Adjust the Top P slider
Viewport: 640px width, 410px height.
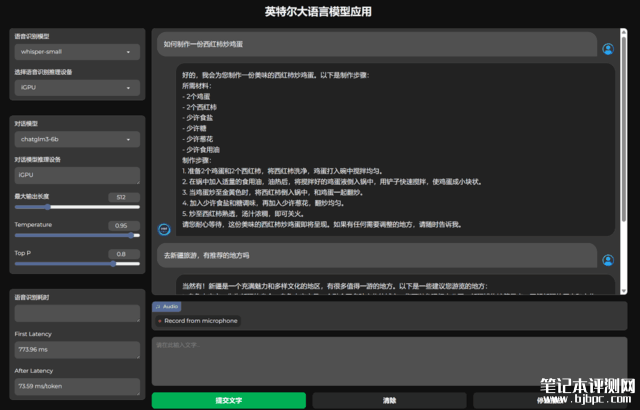click(77, 264)
